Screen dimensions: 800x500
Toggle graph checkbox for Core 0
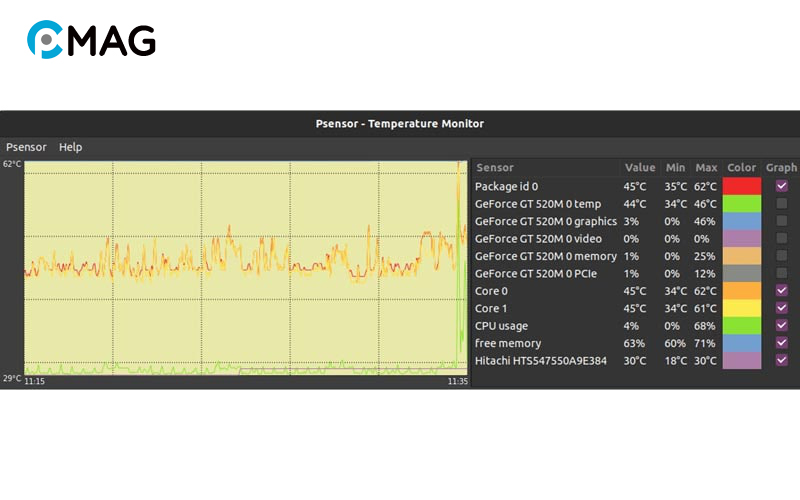pyautogui.click(x=781, y=291)
